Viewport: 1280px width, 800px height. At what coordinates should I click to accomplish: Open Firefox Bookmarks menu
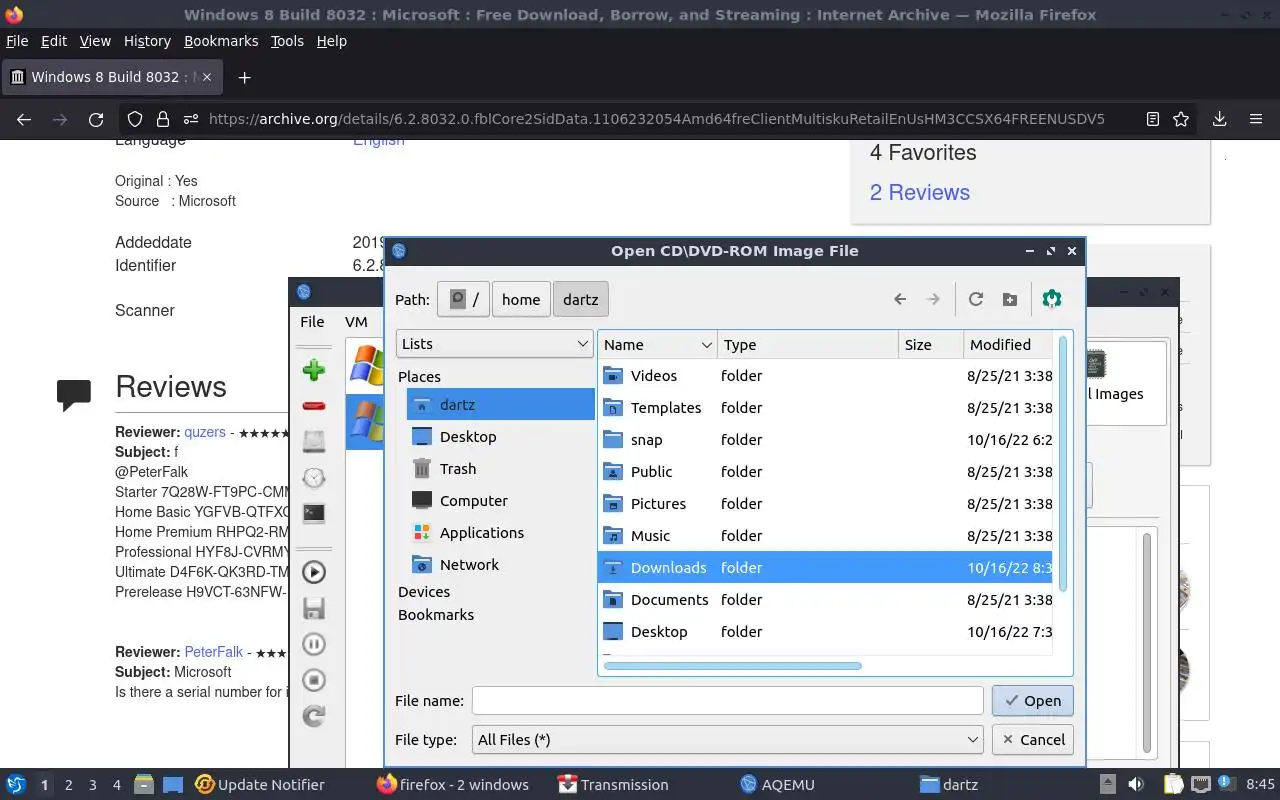221,41
